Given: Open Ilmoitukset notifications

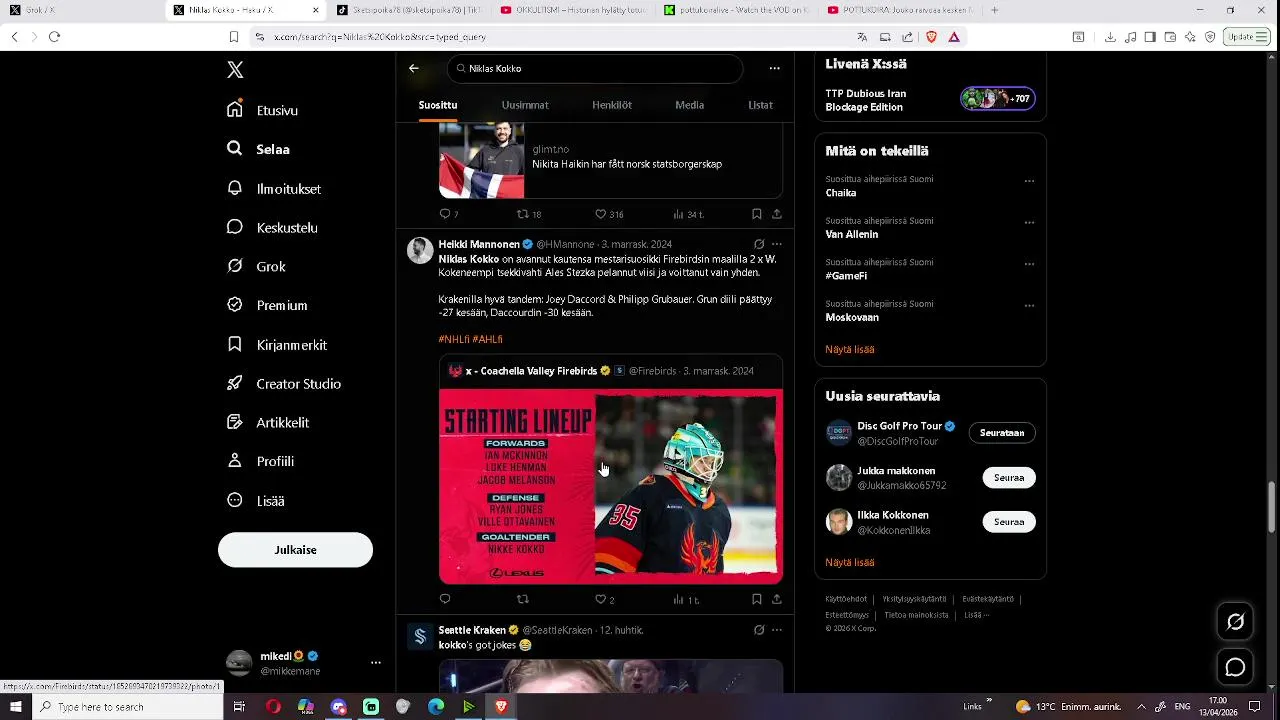Looking at the screenshot, I should coord(275,188).
